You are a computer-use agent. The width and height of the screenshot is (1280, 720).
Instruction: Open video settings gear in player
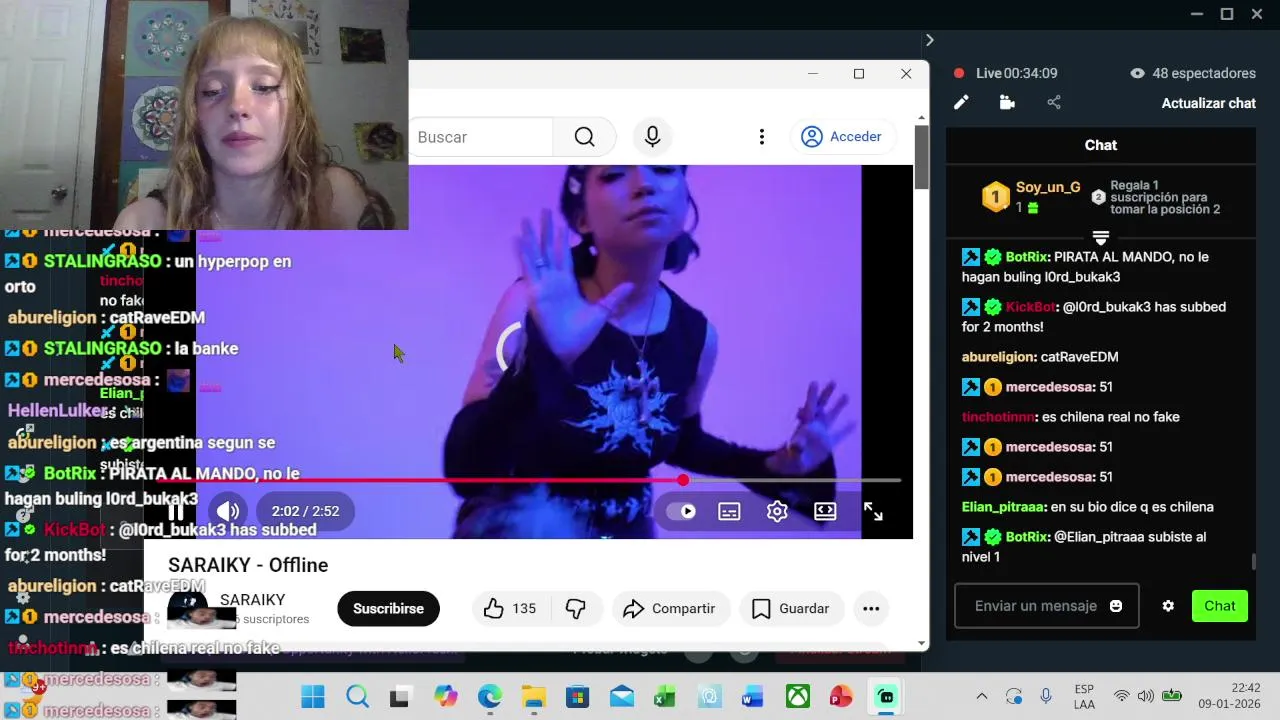[x=777, y=511]
